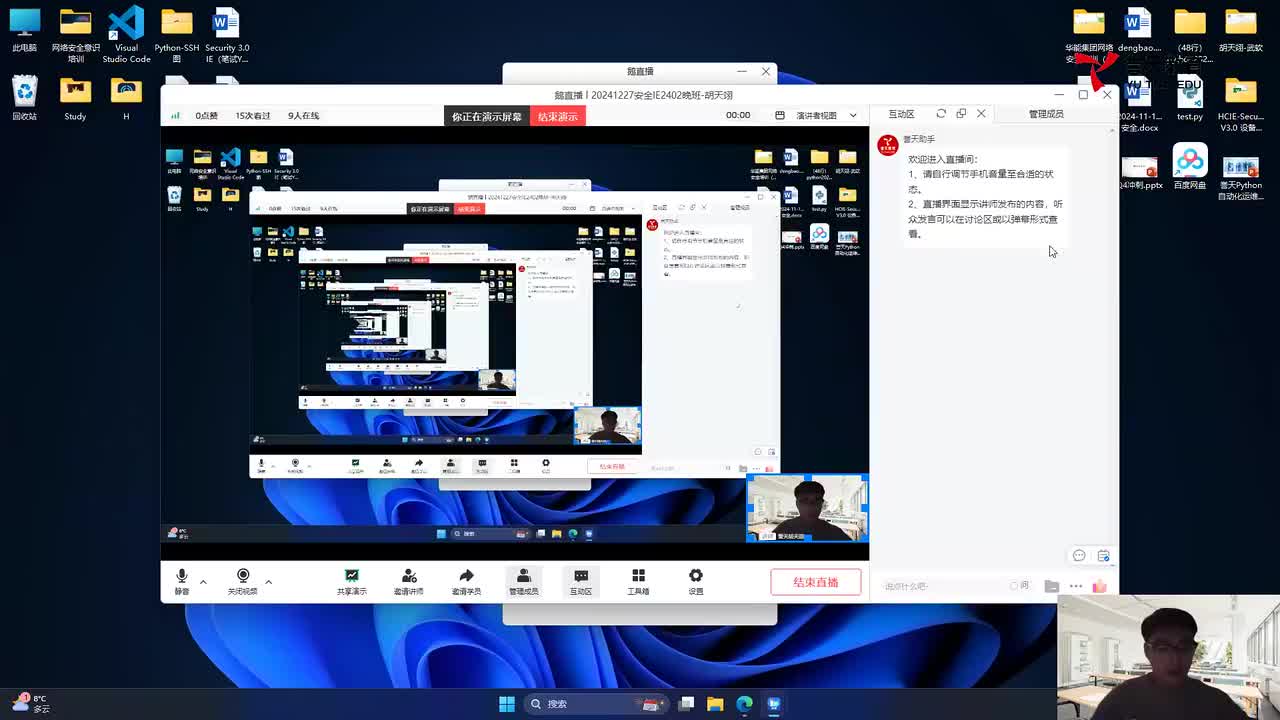Image resolution: width=1280 pixels, height=720 pixels.
Task: Open Security 3.0 IE Word document
Action: [x=227, y=36]
